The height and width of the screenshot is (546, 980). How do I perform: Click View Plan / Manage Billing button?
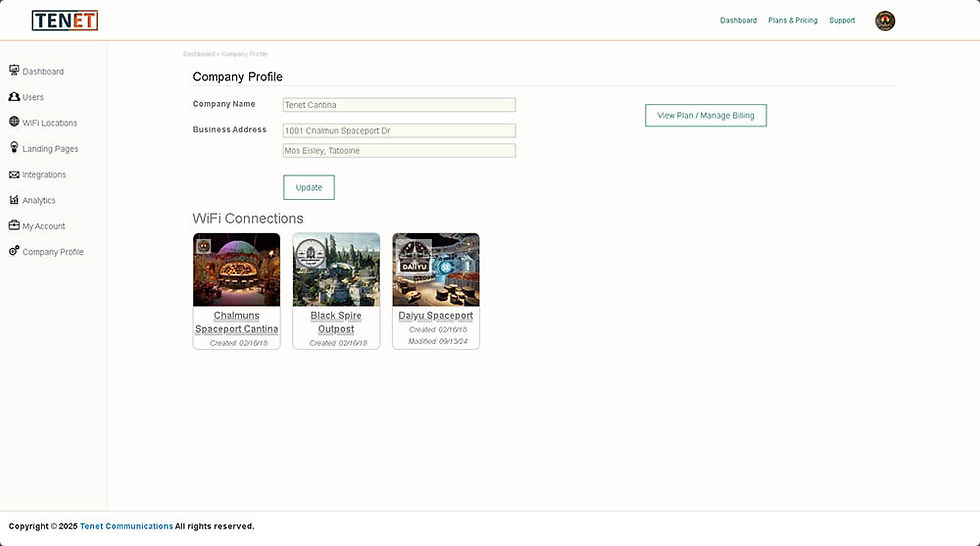pos(706,116)
